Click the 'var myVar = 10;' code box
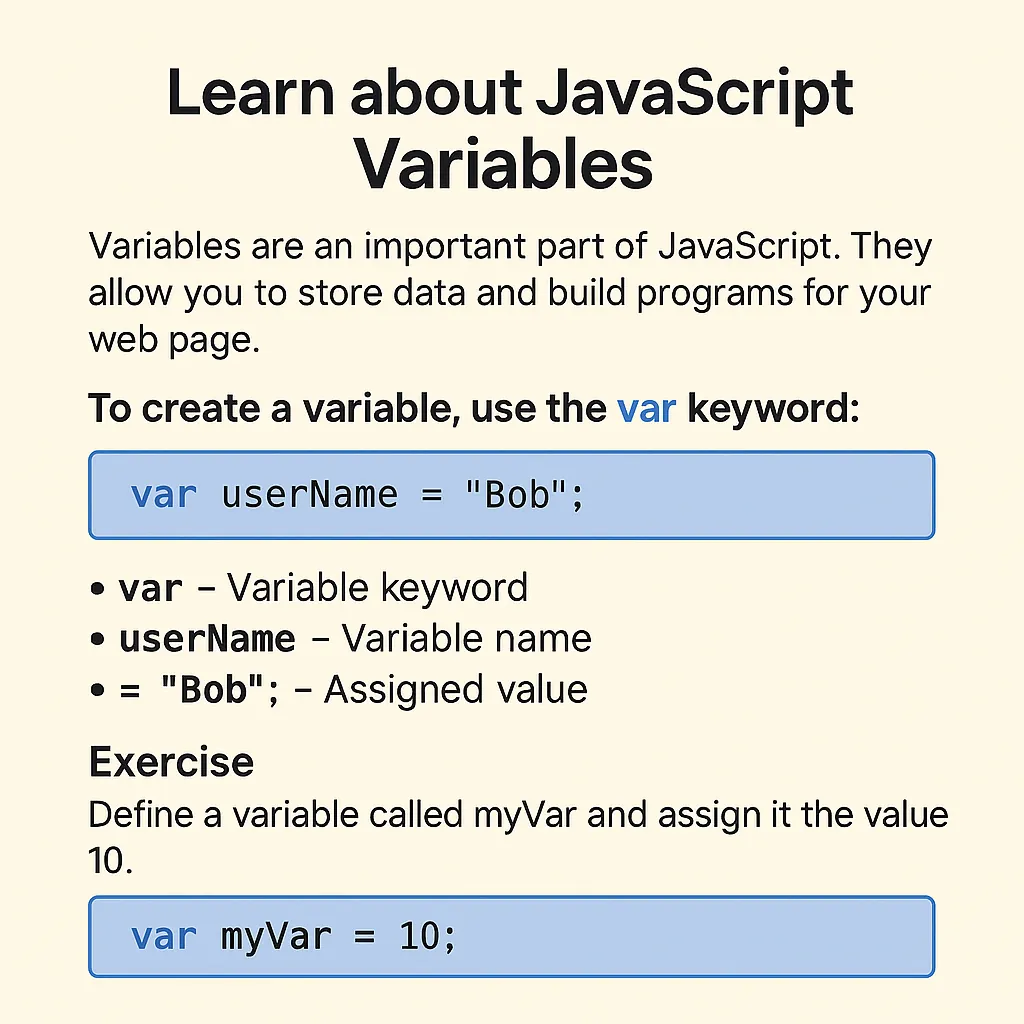Image resolution: width=1024 pixels, height=1024 pixels. (511, 936)
